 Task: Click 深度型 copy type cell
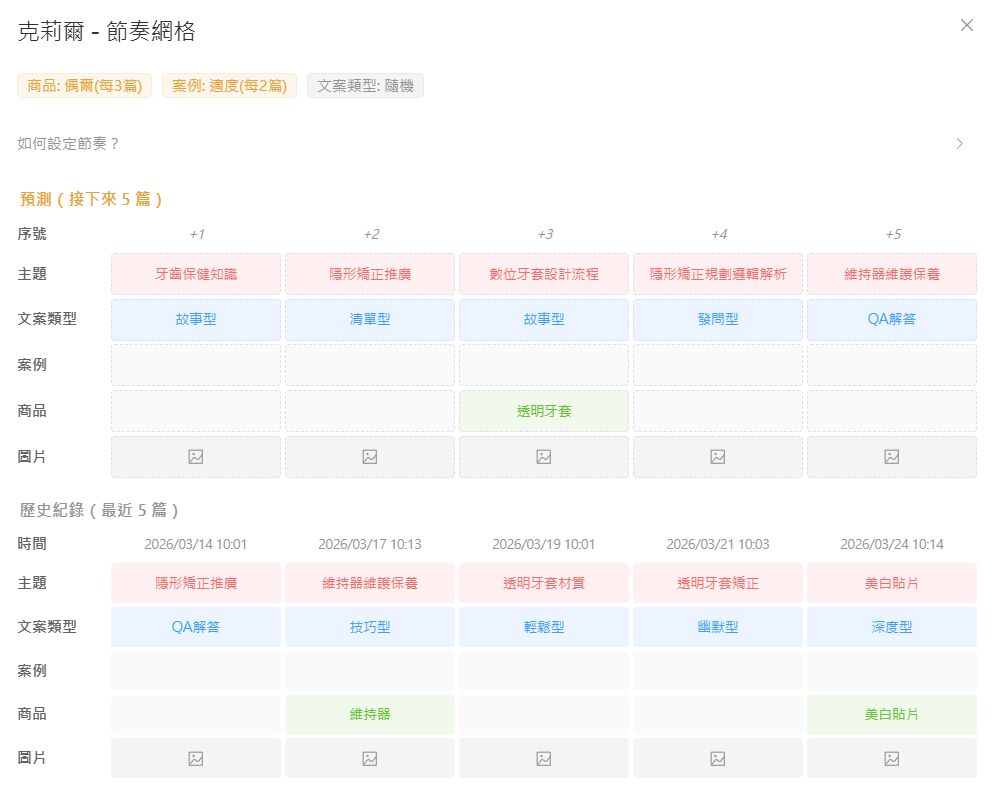(x=892, y=627)
